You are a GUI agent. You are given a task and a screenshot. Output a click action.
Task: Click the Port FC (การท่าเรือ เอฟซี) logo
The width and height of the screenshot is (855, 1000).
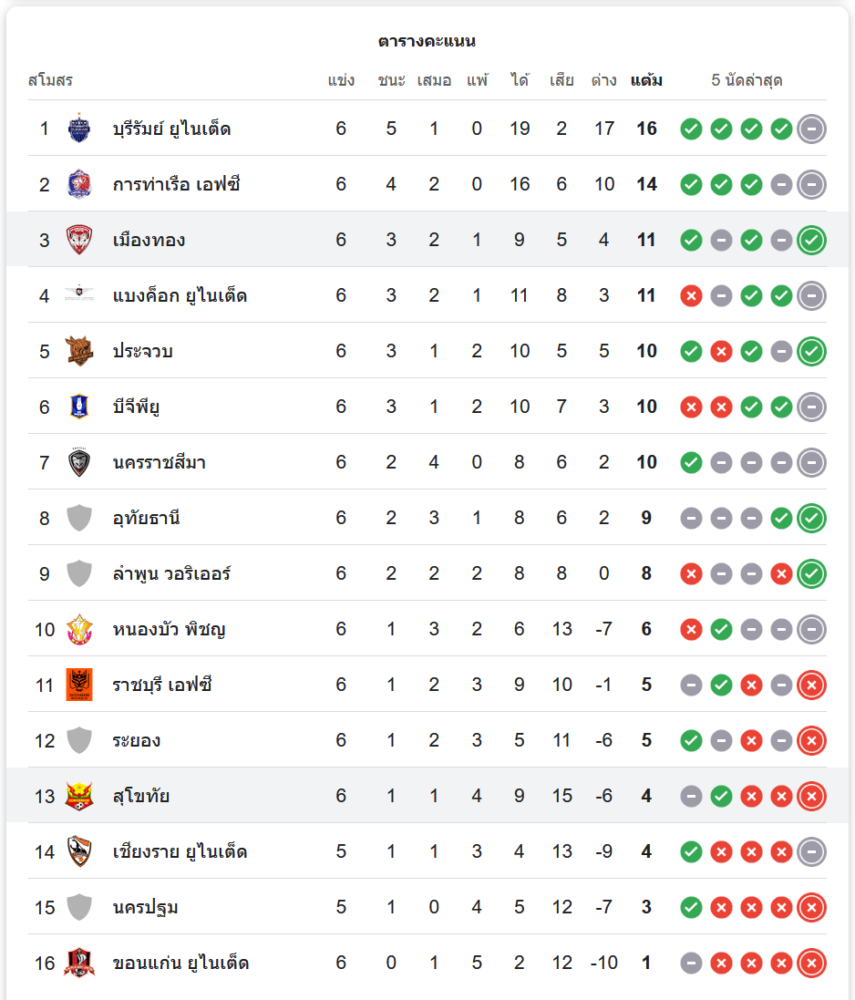click(79, 184)
